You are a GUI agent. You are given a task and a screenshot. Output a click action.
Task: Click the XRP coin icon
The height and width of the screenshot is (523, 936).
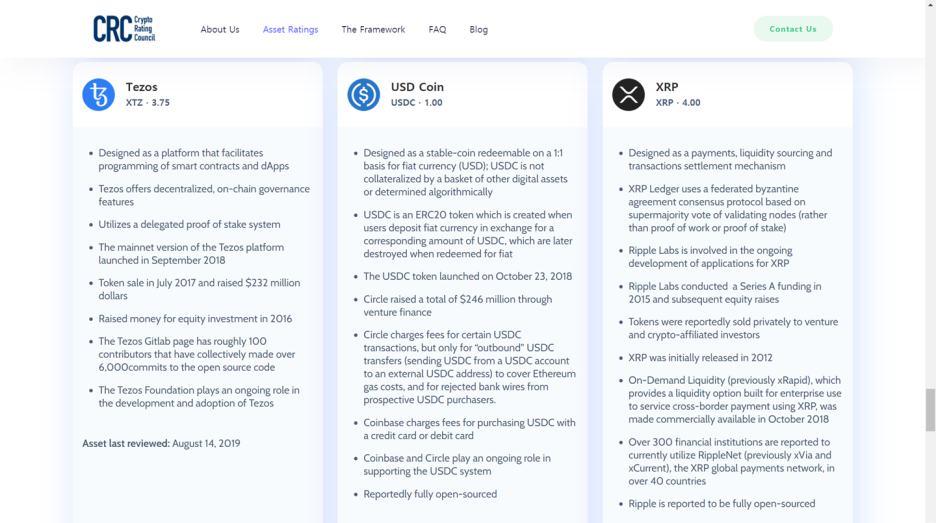(629, 94)
